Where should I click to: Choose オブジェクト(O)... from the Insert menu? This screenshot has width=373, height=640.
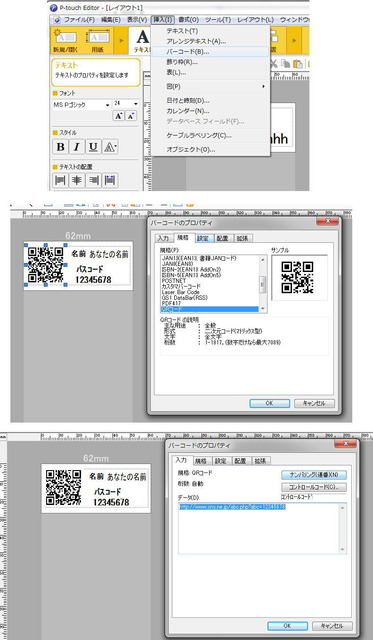(191, 149)
